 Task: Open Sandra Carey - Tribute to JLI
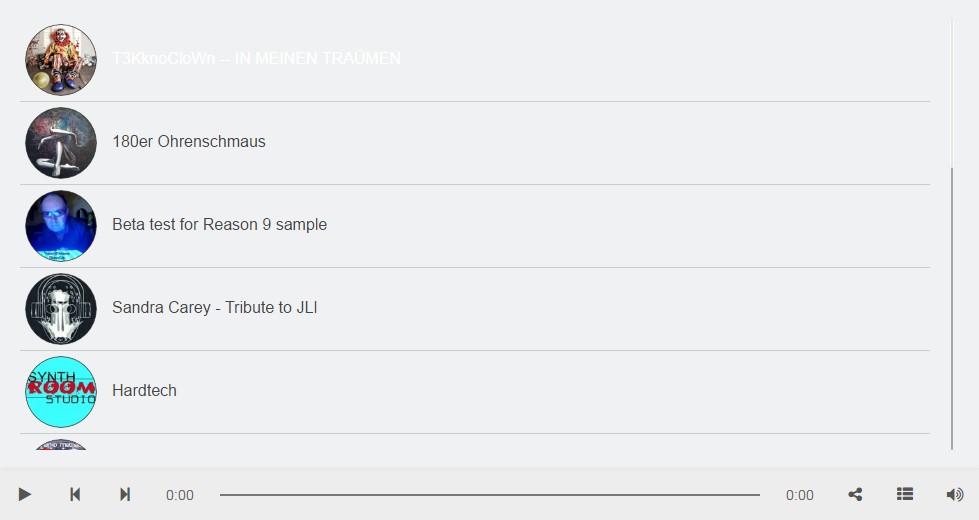[215, 308]
